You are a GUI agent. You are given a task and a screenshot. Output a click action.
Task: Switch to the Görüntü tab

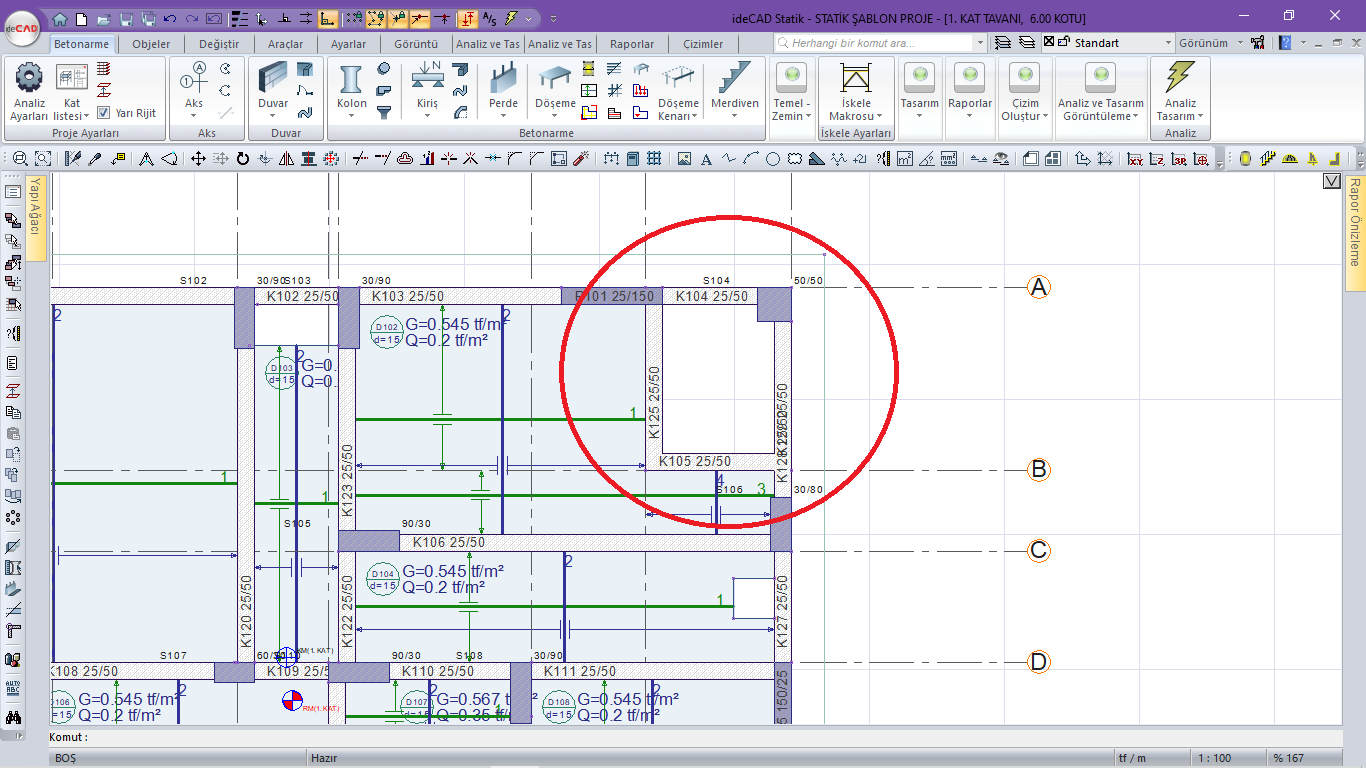pos(416,44)
